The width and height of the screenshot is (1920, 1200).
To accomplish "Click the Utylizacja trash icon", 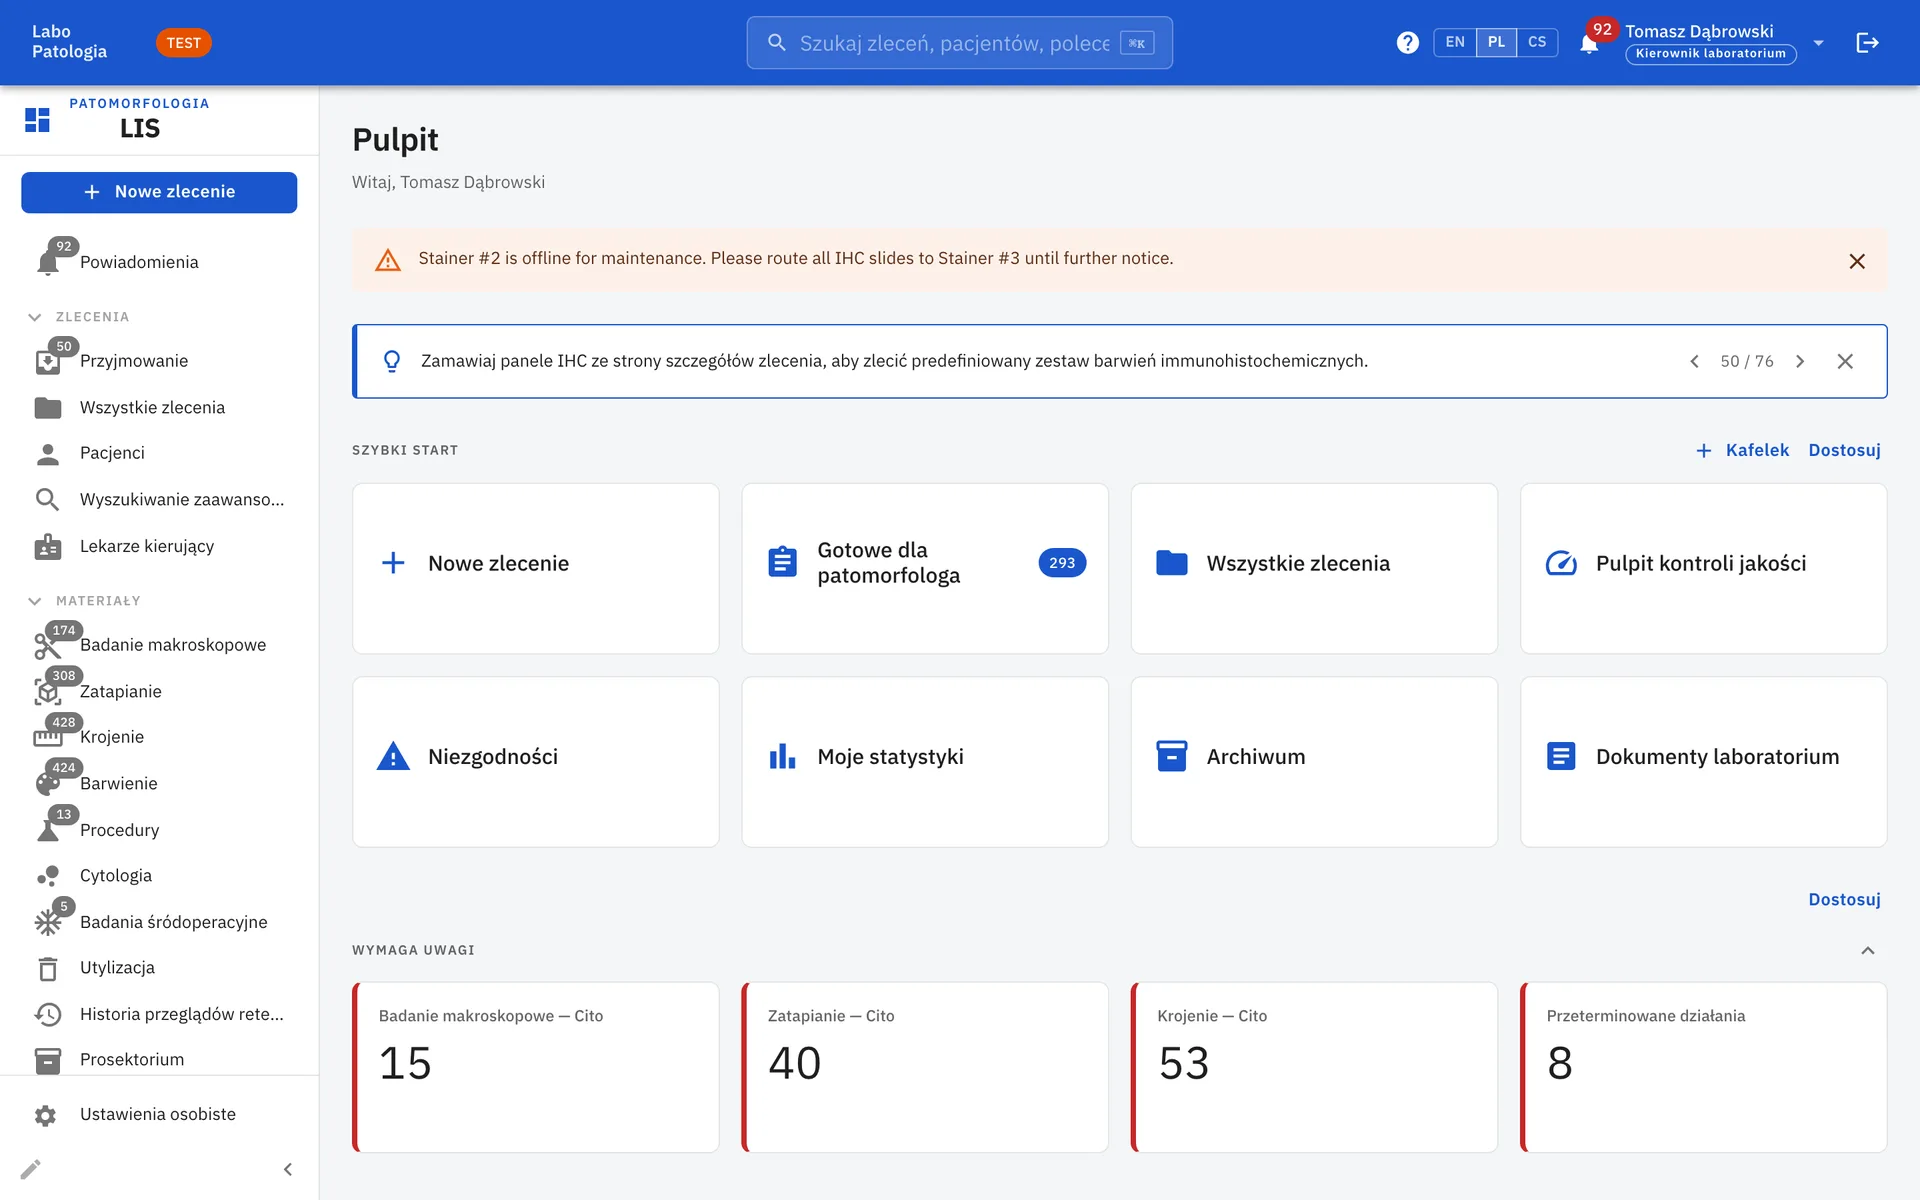I will (x=47, y=968).
